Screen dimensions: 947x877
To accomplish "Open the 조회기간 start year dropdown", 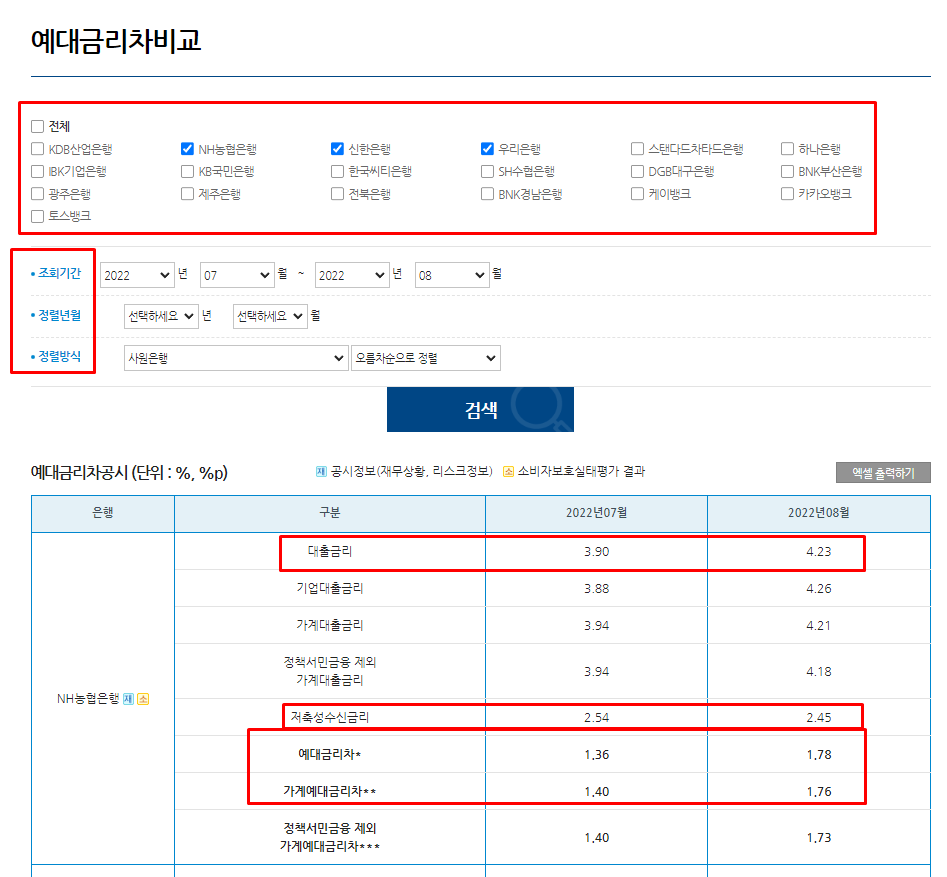I will coord(137,275).
